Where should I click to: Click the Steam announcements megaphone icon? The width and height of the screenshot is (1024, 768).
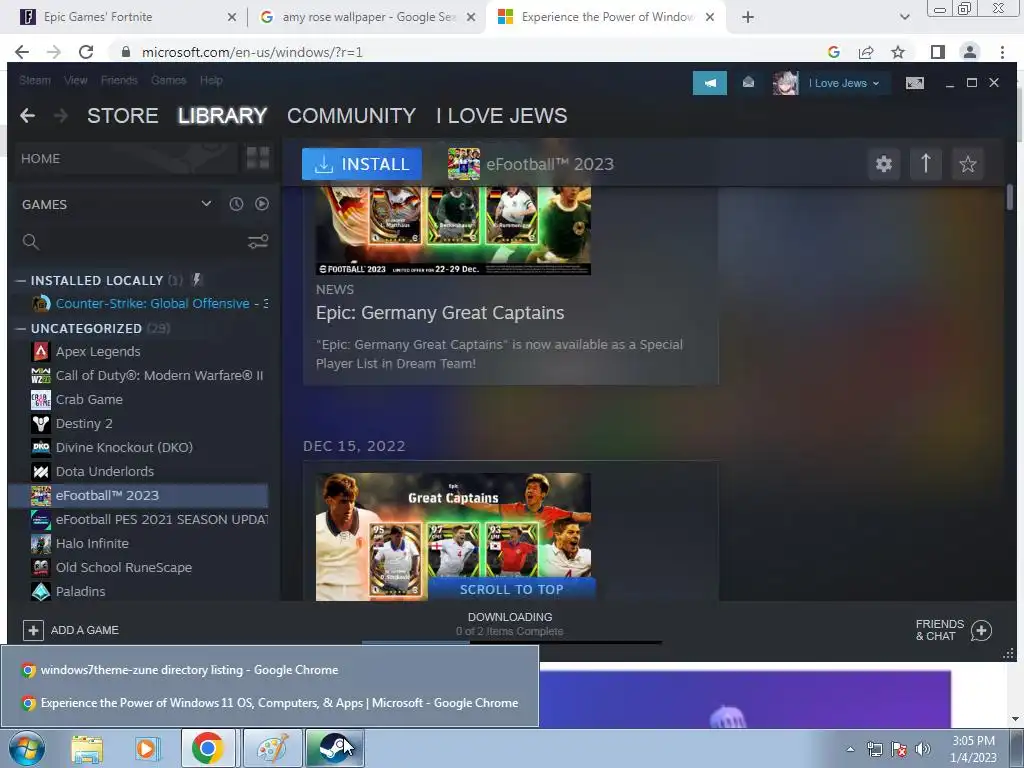click(x=709, y=83)
